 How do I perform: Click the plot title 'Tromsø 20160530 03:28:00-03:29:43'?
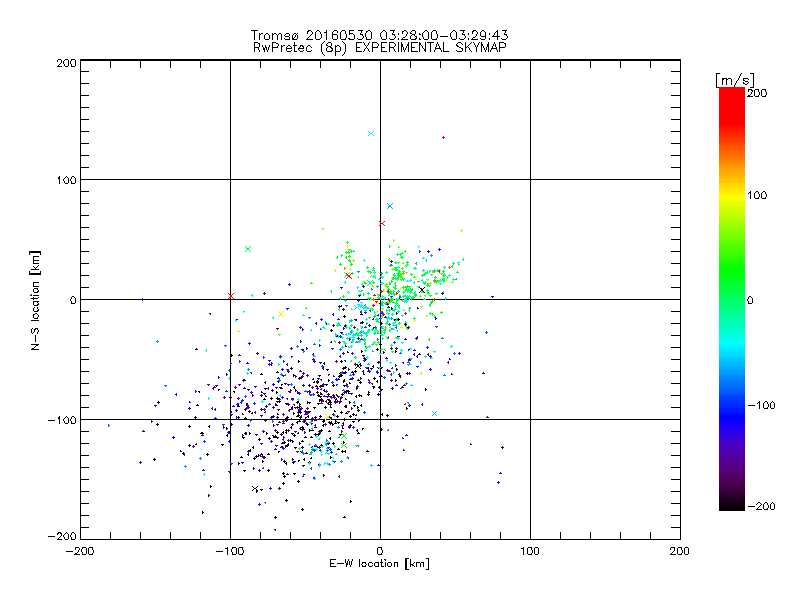[x=379, y=35]
